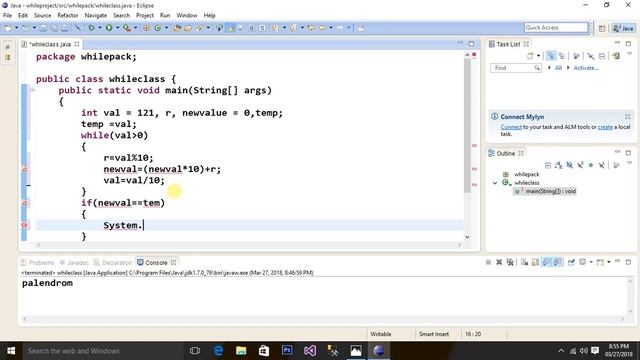Viewport: 640px width, 360px height.
Task: Open the Refactor menu
Action: coord(68,15)
